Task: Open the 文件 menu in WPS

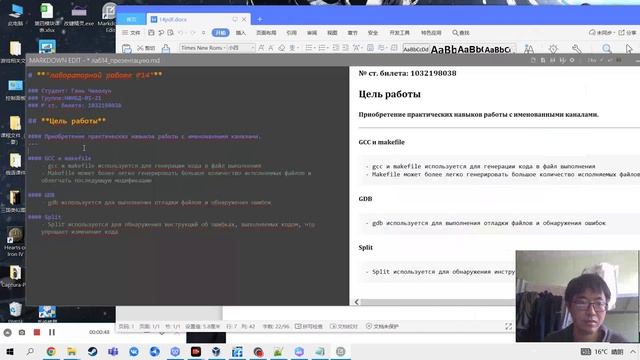Action: coord(131,33)
